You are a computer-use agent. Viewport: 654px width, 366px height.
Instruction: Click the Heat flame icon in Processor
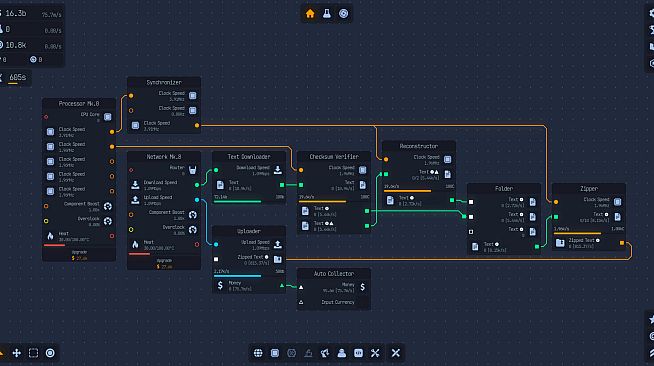coord(50,236)
